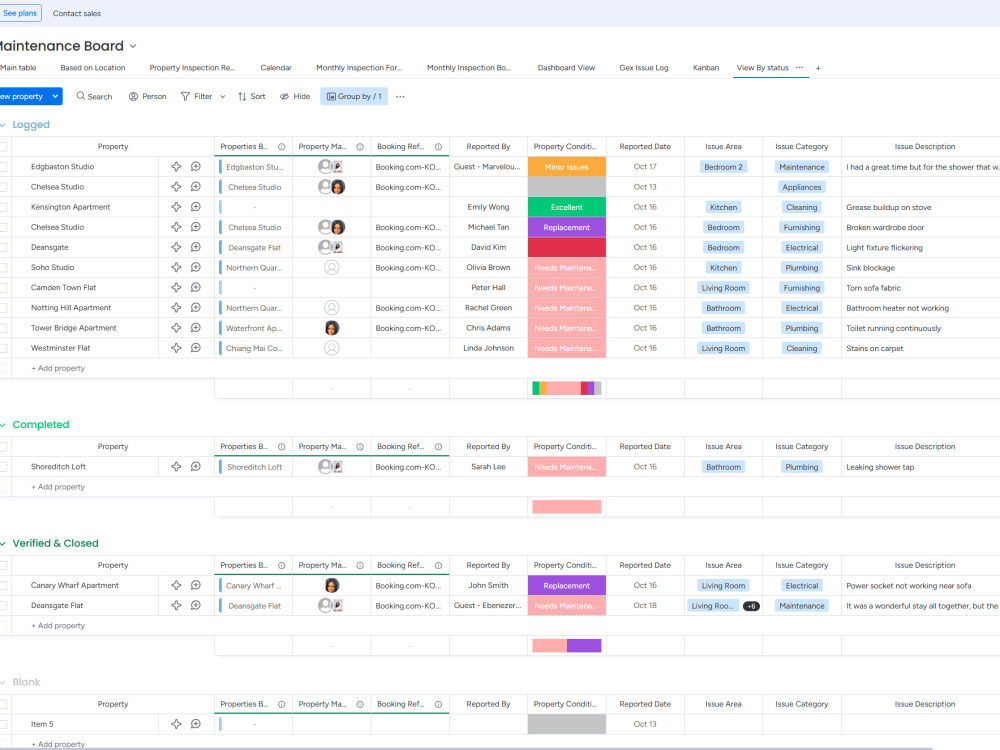Click Minor Issues status on Edgbaston Studio
Screen dimensions: 1000x750
(566, 166)
